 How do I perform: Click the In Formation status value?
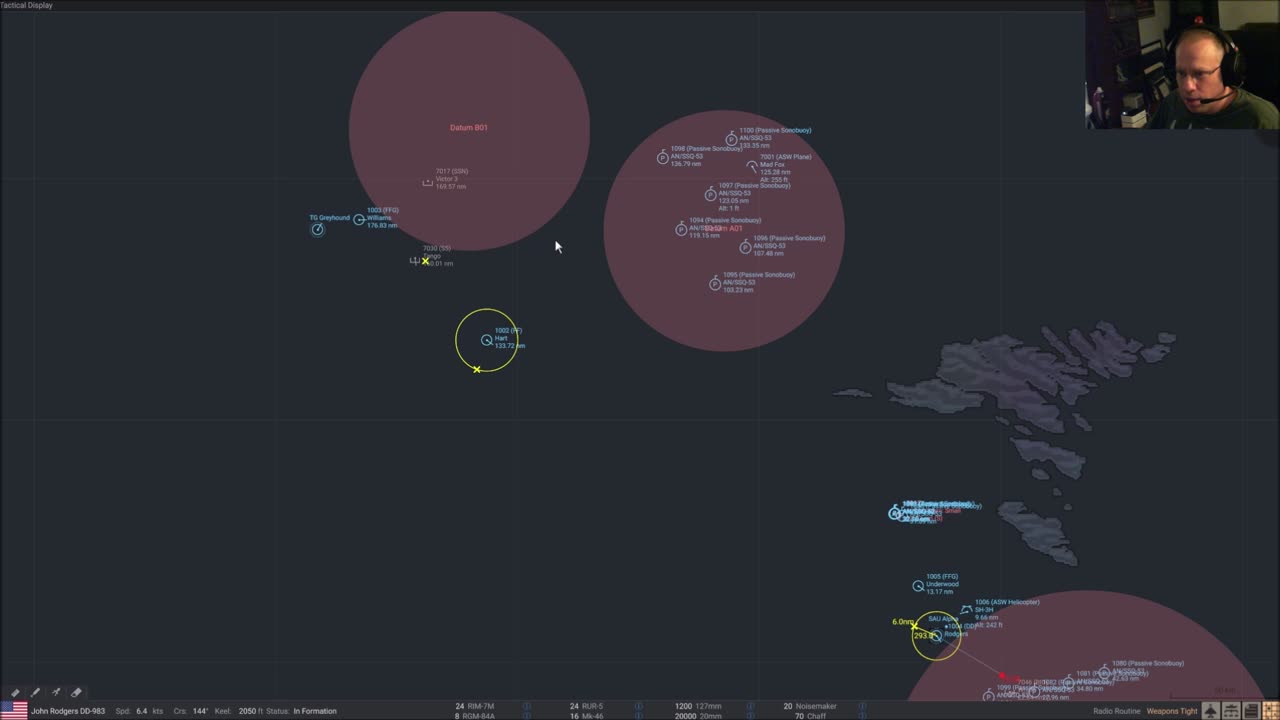tap(315, 711)
